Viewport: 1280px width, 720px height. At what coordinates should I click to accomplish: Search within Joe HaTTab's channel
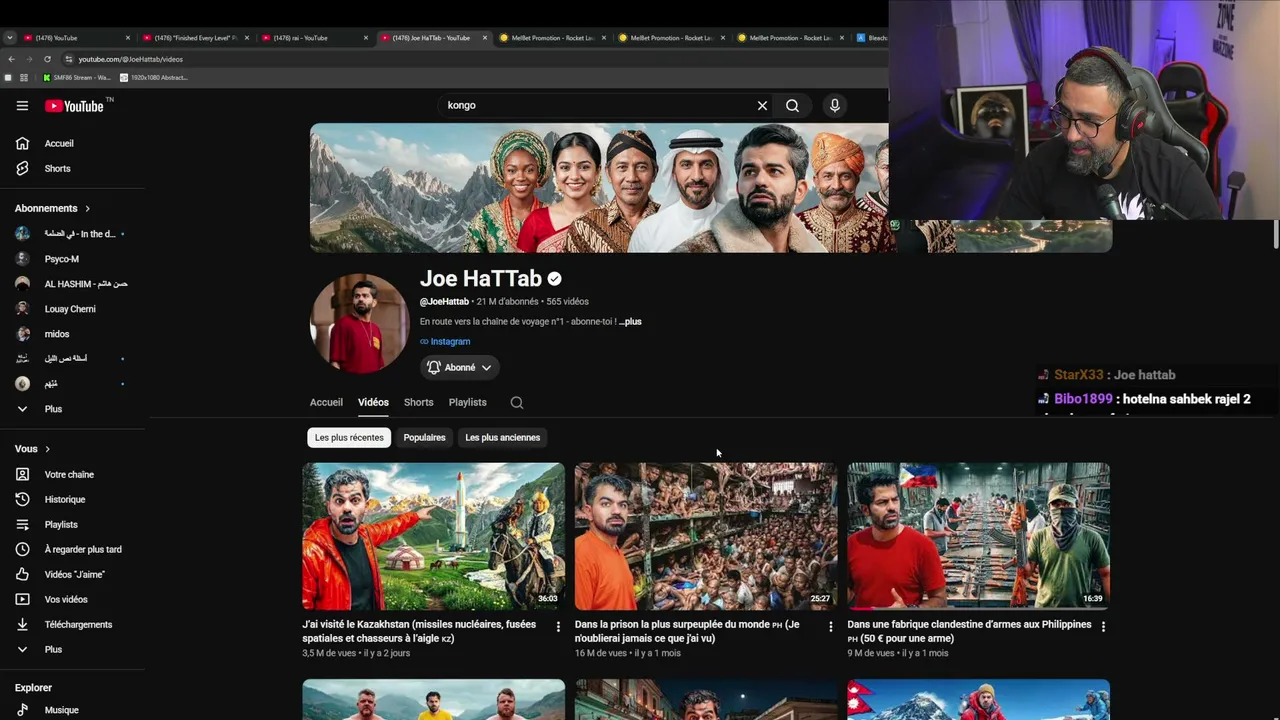[517, 403]
